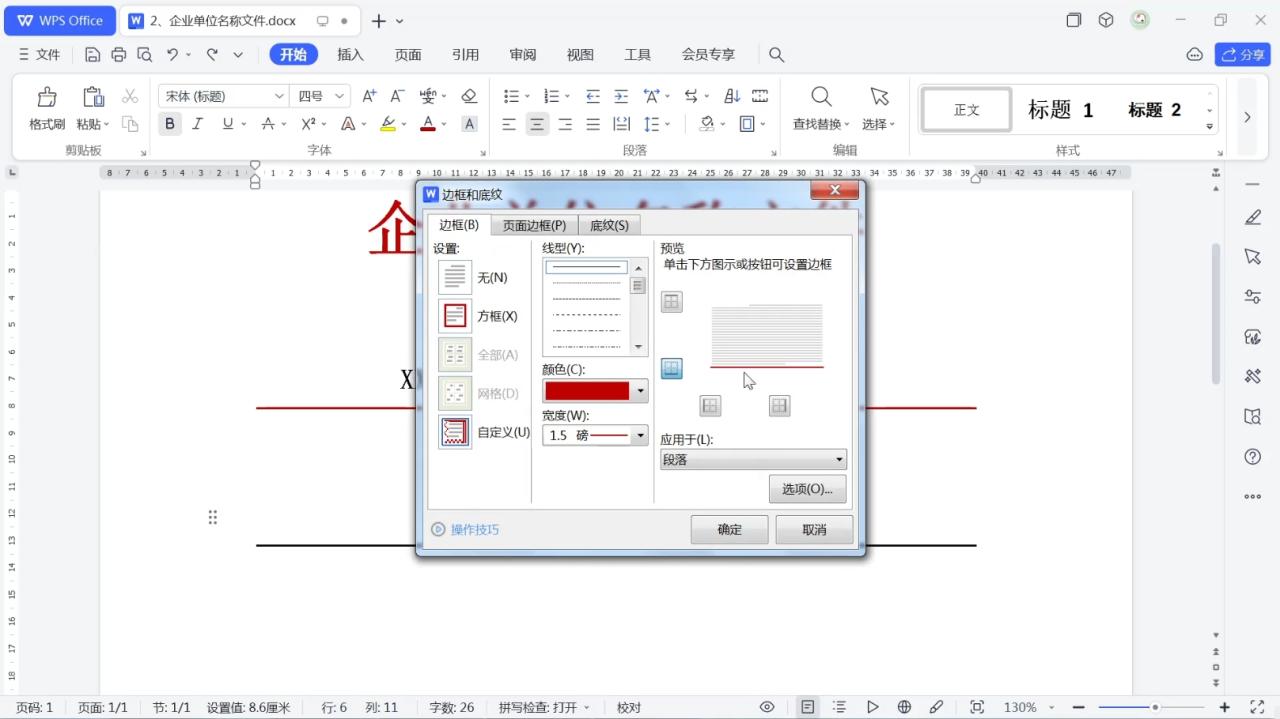Image resolution: width=1280 pixels, height=719 pixels.
Task: Open the 审阅 ribbon tab
Action: click(523, 55)
